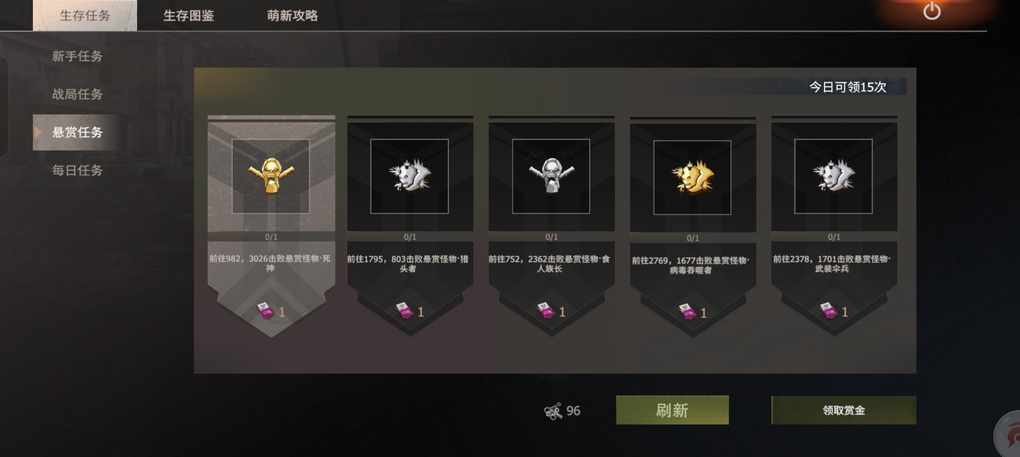Click the 前往2769，1677 virus devourer task description
Viewport: 1020px width, 457px height.
(x=692, y=265)
